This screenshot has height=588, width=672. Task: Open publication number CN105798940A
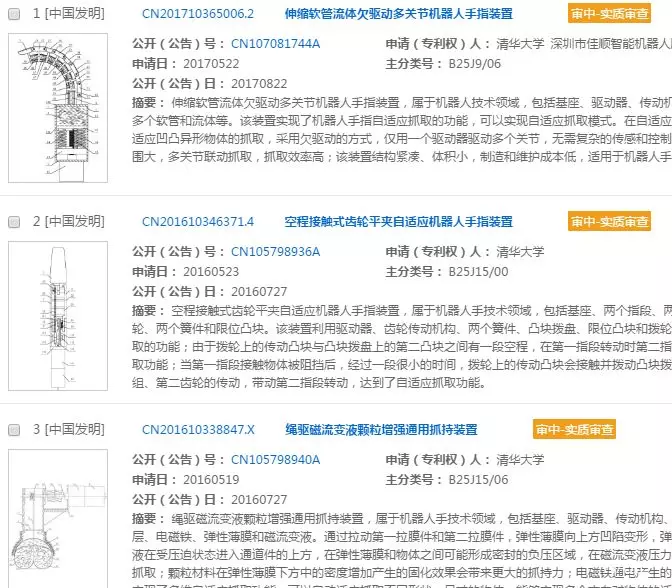click(x=275, y=459)
